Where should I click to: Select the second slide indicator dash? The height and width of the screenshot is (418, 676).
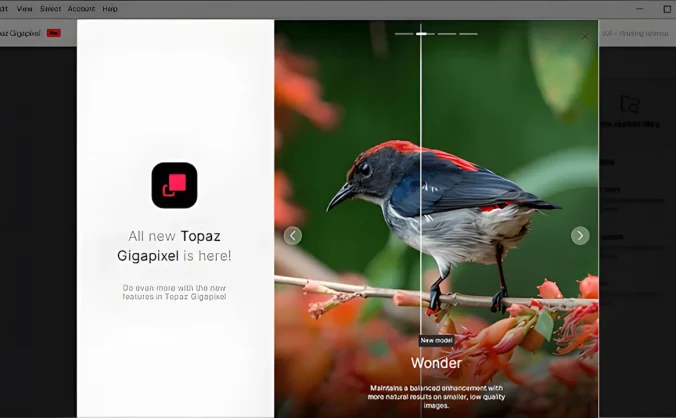coord(424,34)
